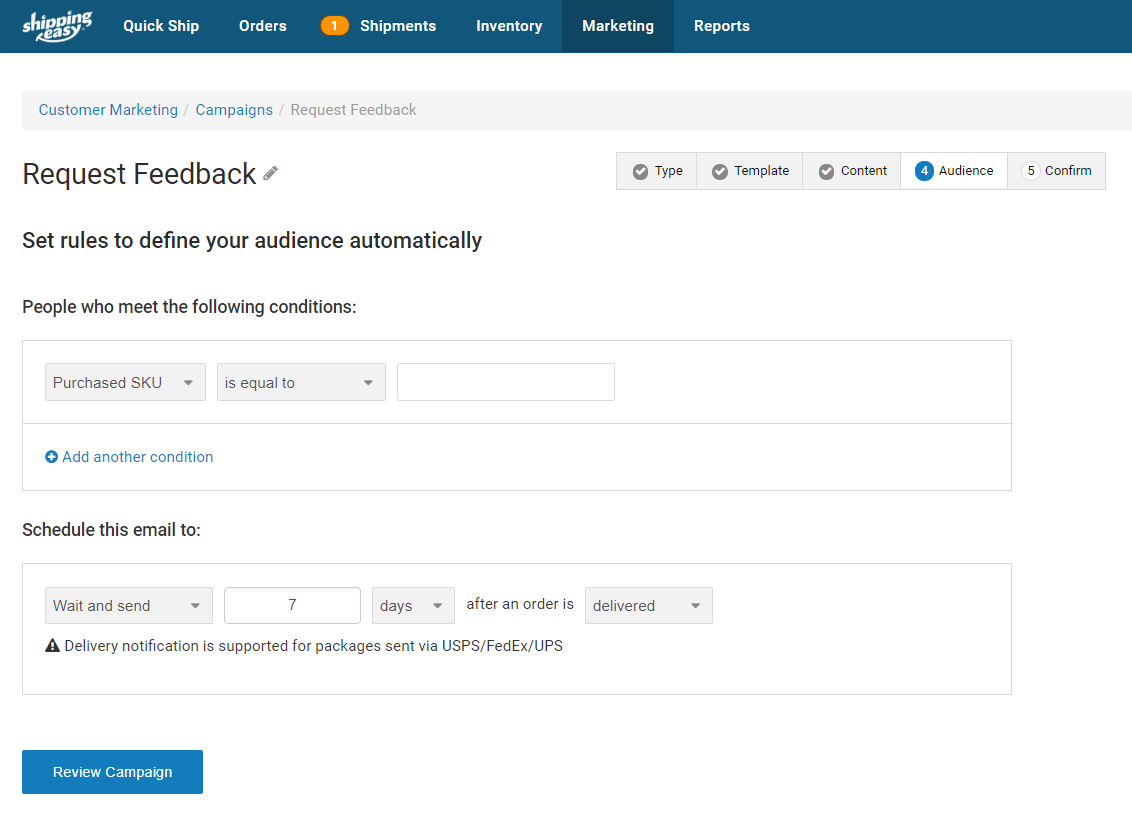Expand the 'Wait and send' schedule dropdown
The image size is (1132, 831).
click(x=128, y=605)
